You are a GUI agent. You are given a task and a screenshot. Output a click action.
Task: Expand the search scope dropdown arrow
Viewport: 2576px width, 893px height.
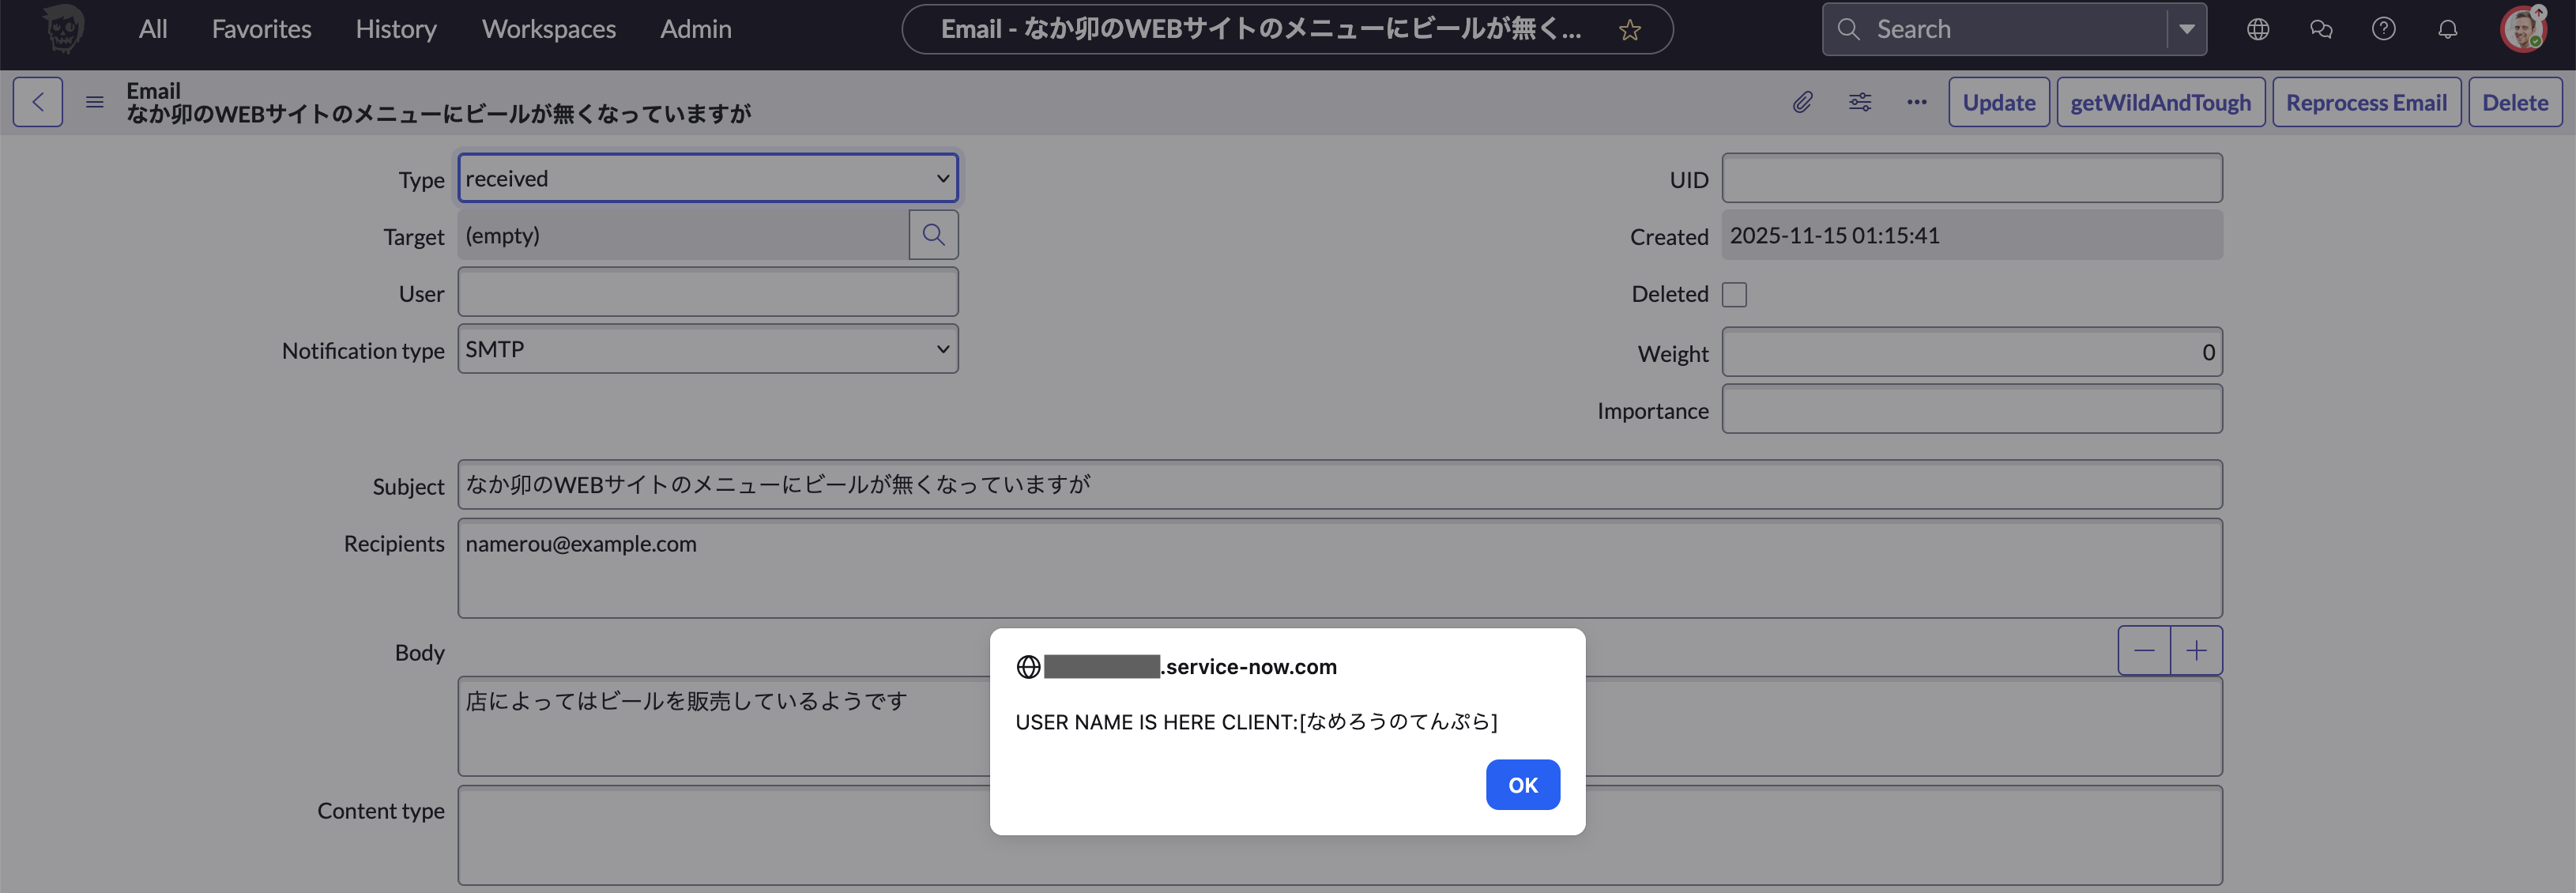point(2187,29)
